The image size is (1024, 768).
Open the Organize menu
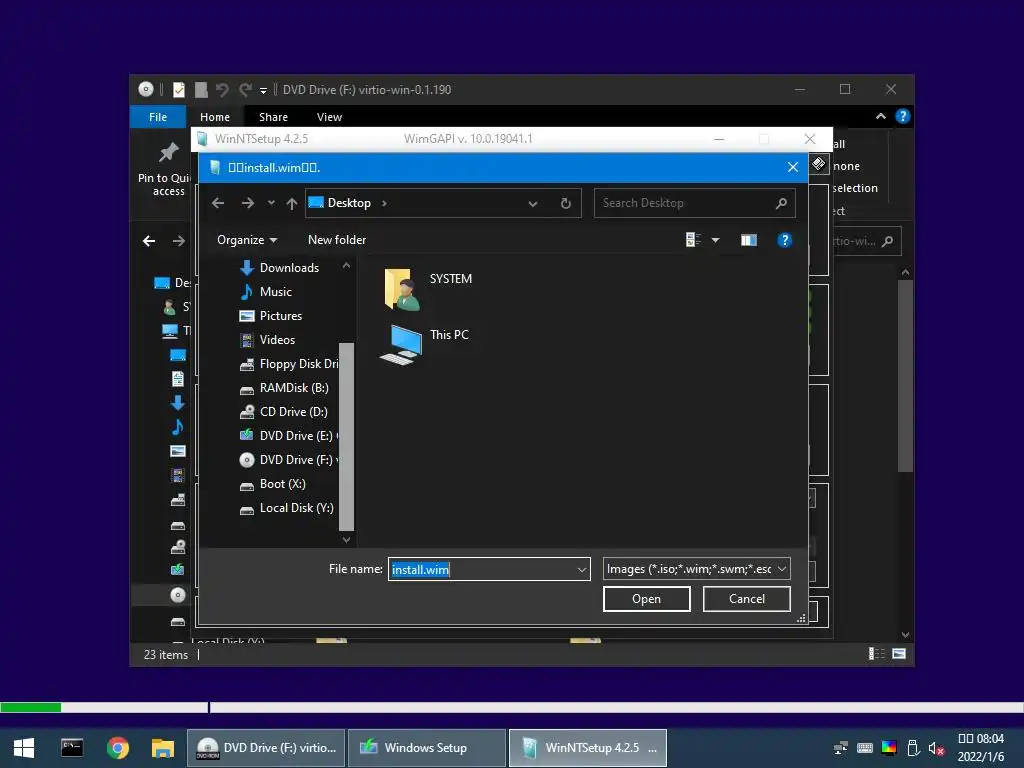click(x=247, y=240)
